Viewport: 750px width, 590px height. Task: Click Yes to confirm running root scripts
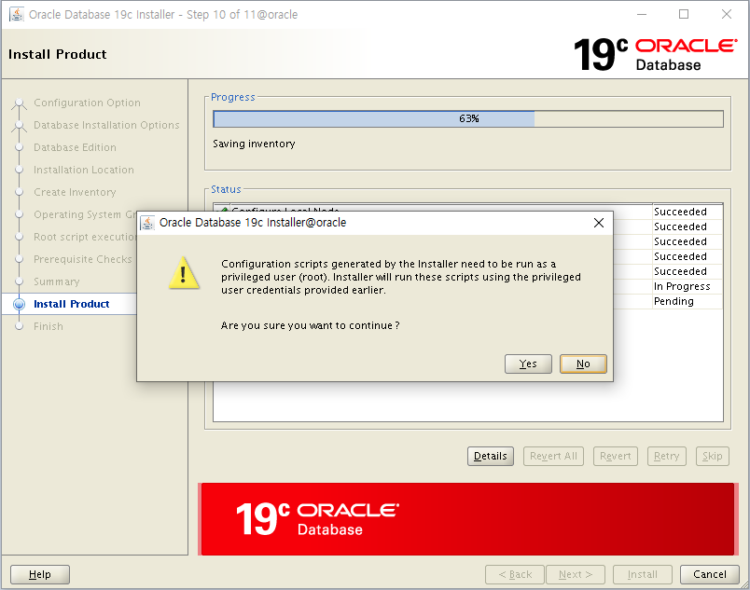coord(528,364)
